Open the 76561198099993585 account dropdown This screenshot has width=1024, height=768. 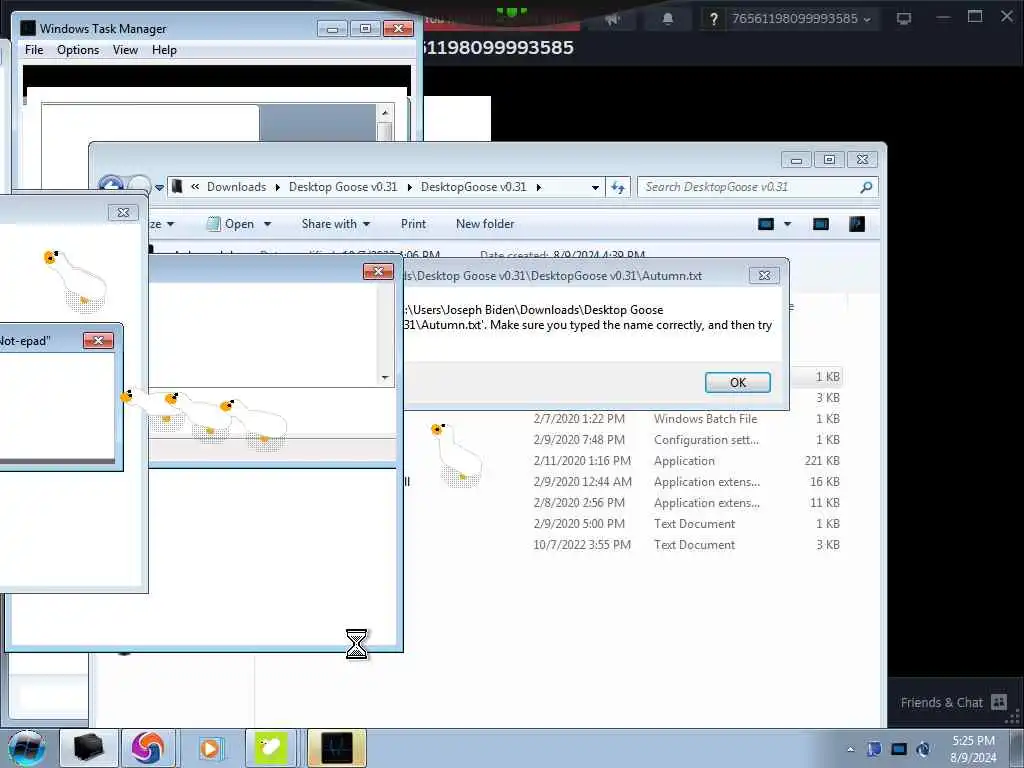click(801, 19)
